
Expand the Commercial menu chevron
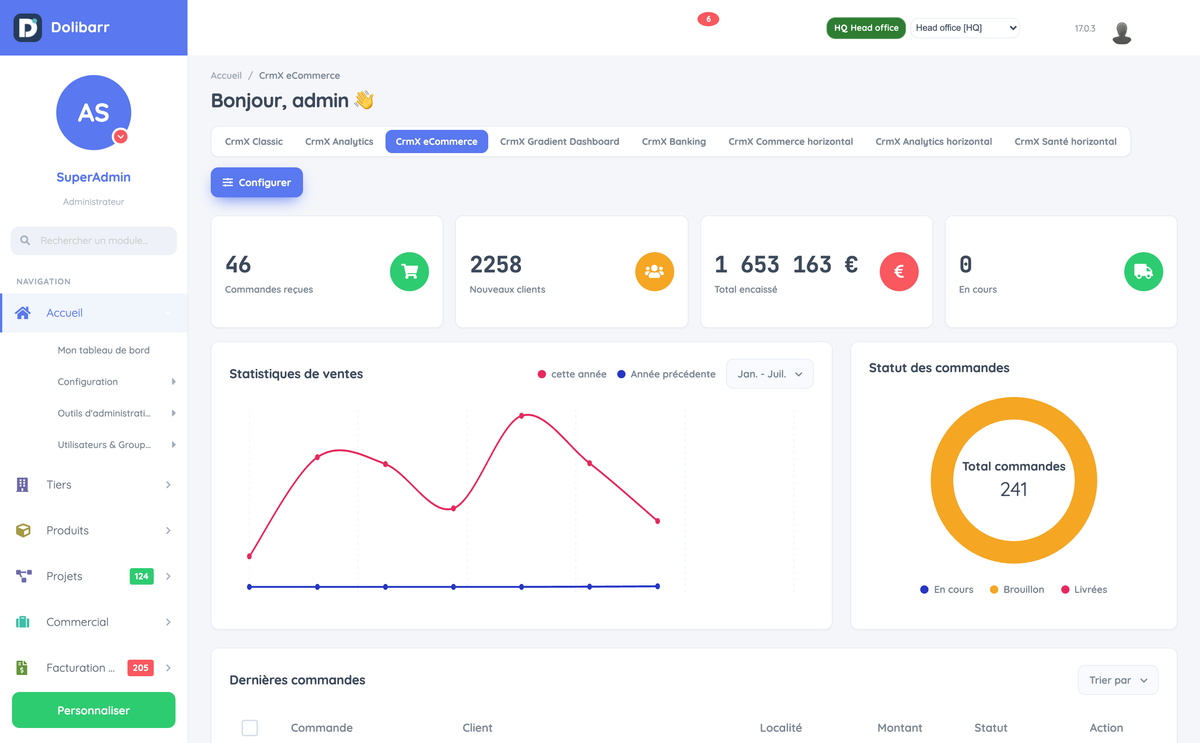[168, 622]
